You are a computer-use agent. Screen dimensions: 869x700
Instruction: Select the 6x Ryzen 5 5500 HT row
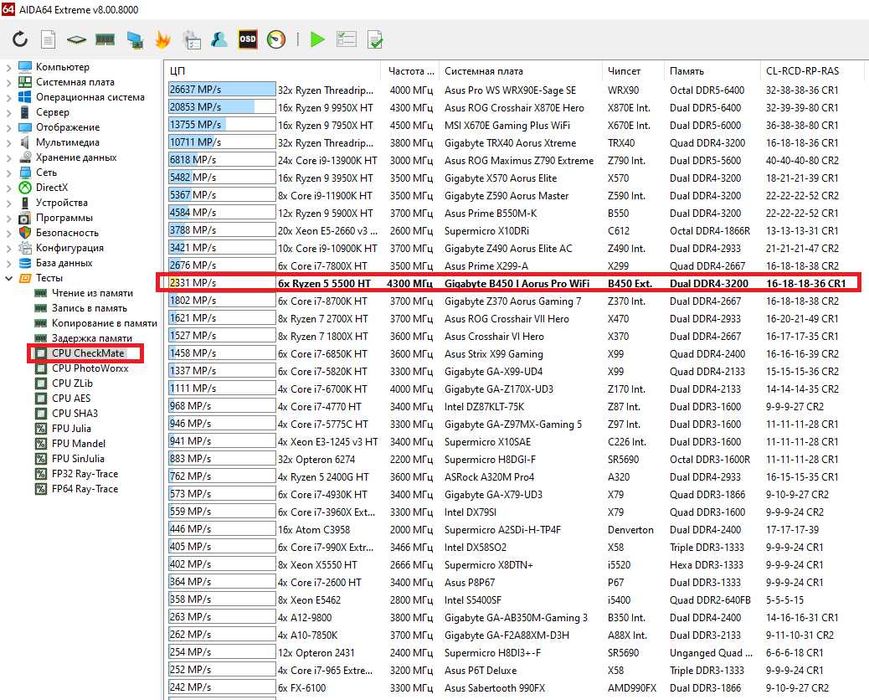click(509, 283)
